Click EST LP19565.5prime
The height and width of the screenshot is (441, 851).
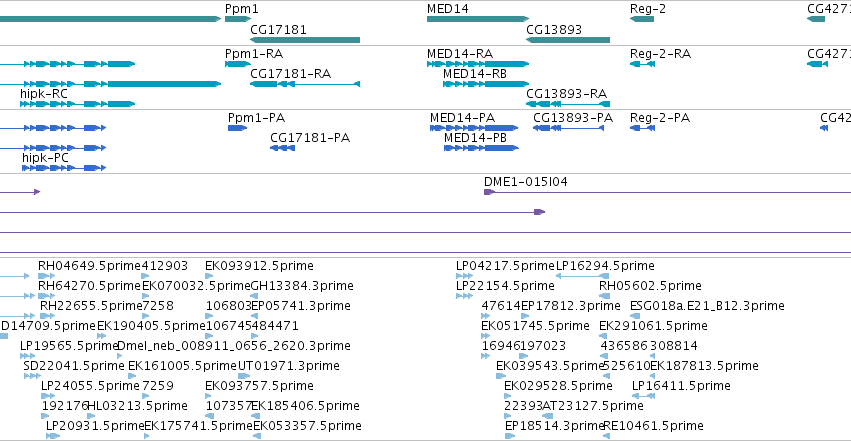(68, 346)
